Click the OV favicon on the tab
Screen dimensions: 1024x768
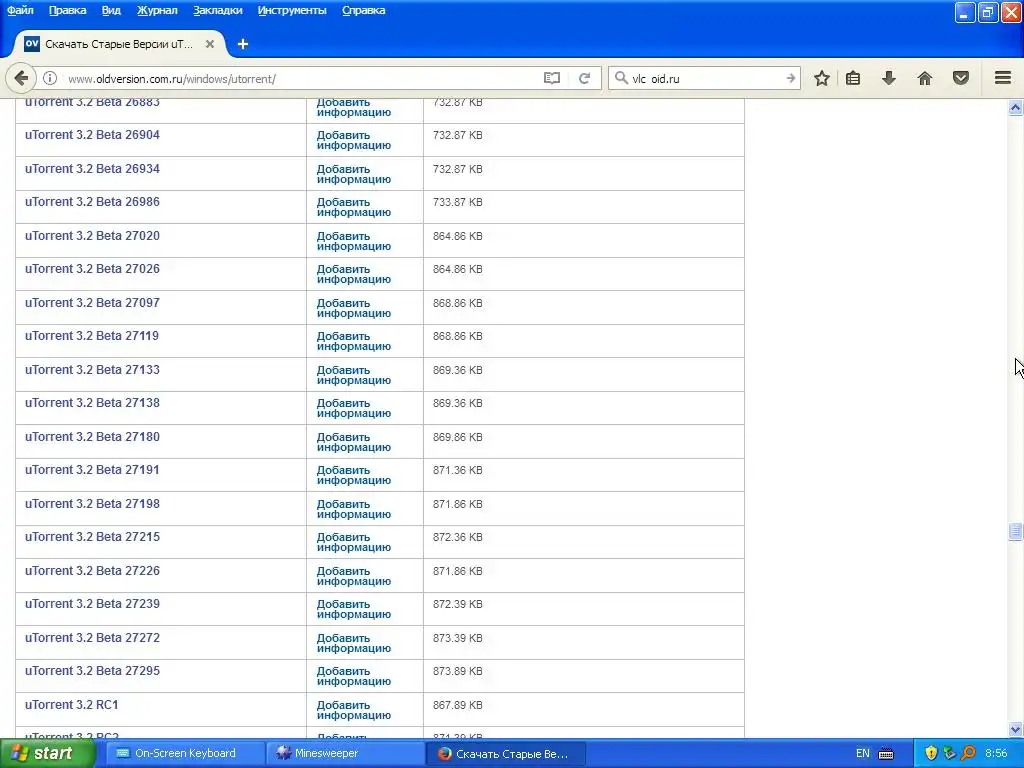click(31, 44)
